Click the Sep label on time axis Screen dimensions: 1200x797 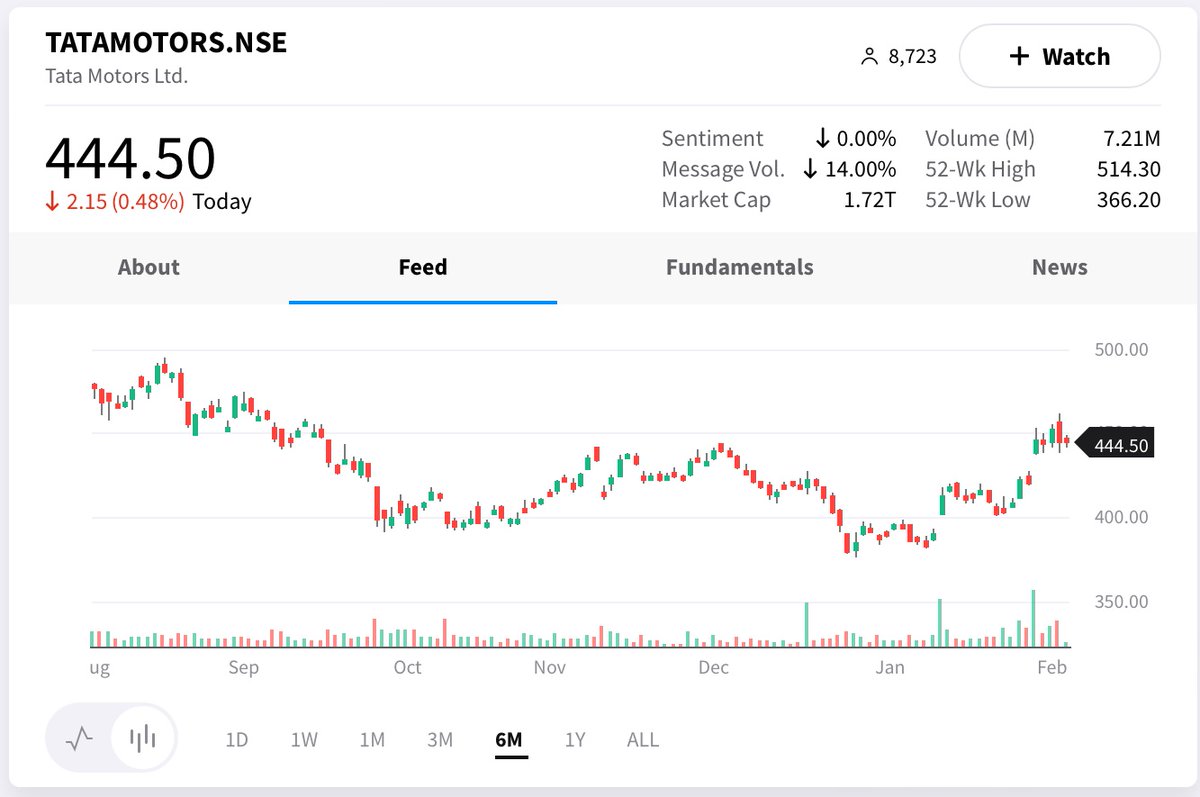click(x=243, y=668)
